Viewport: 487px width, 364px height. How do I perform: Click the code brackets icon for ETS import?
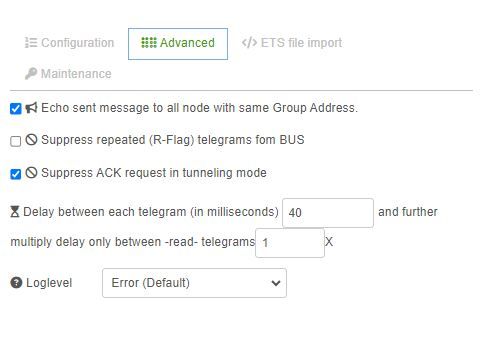pos(249,43)
